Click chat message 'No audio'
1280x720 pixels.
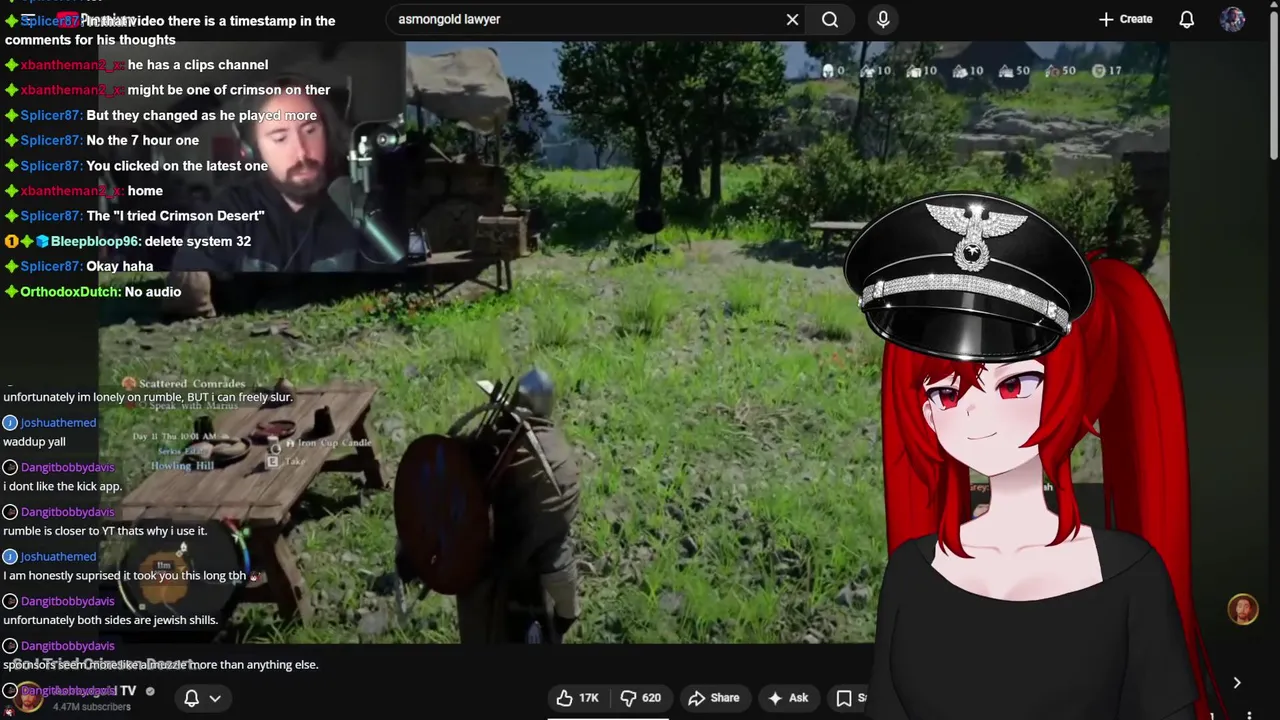[153, 292]
